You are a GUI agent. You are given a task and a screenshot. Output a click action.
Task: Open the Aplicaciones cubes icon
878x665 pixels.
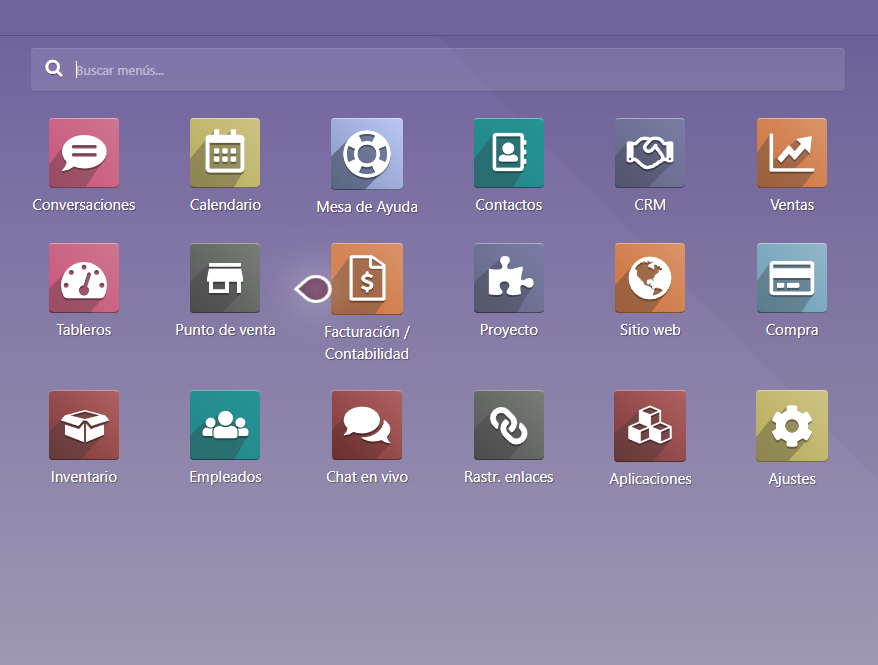[650, 426]
